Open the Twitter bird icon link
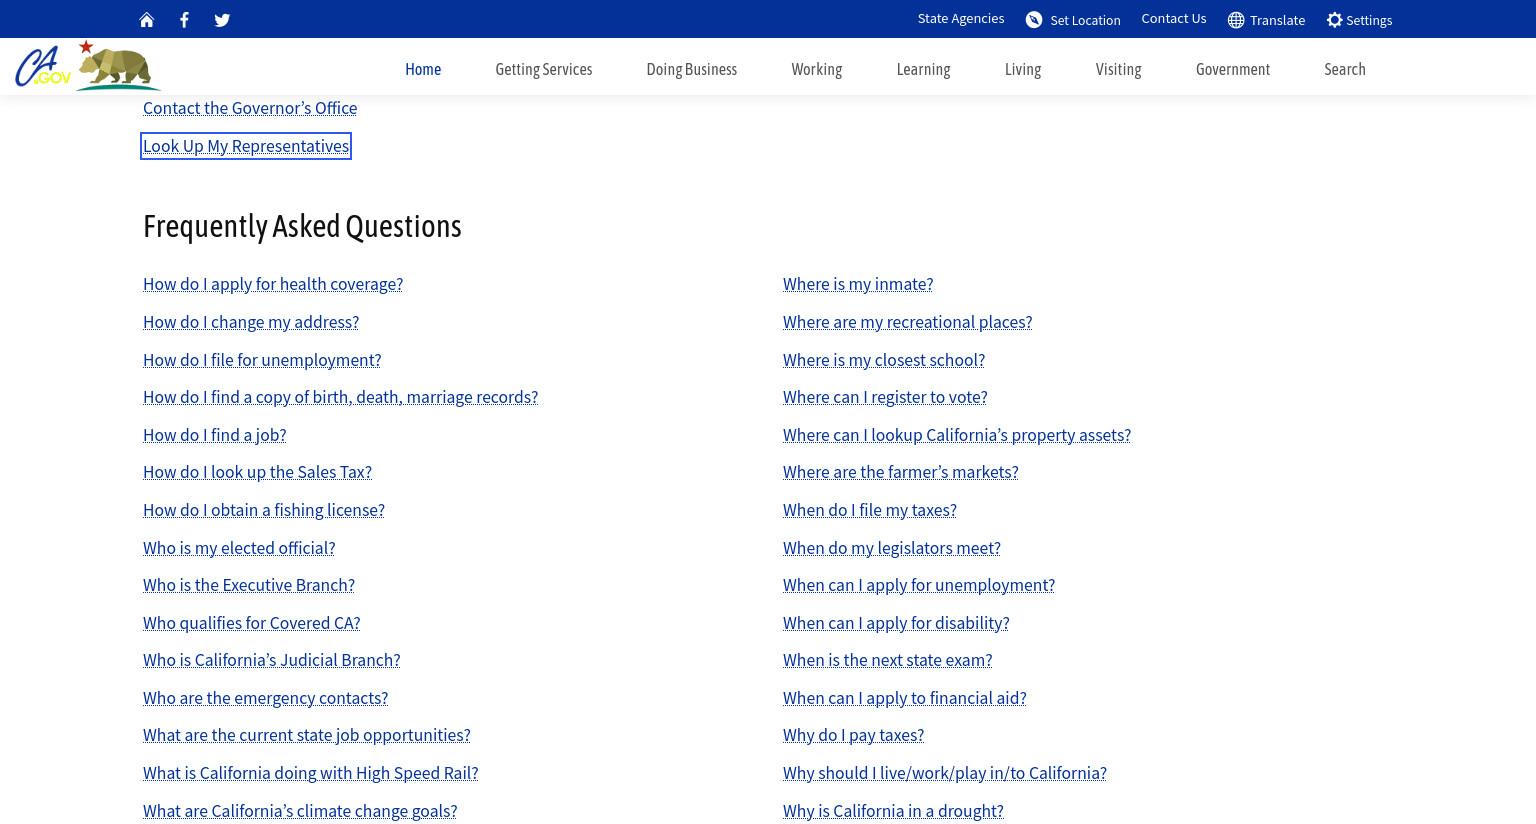Viewport: 1536px width, 824px height. point(222,20)
